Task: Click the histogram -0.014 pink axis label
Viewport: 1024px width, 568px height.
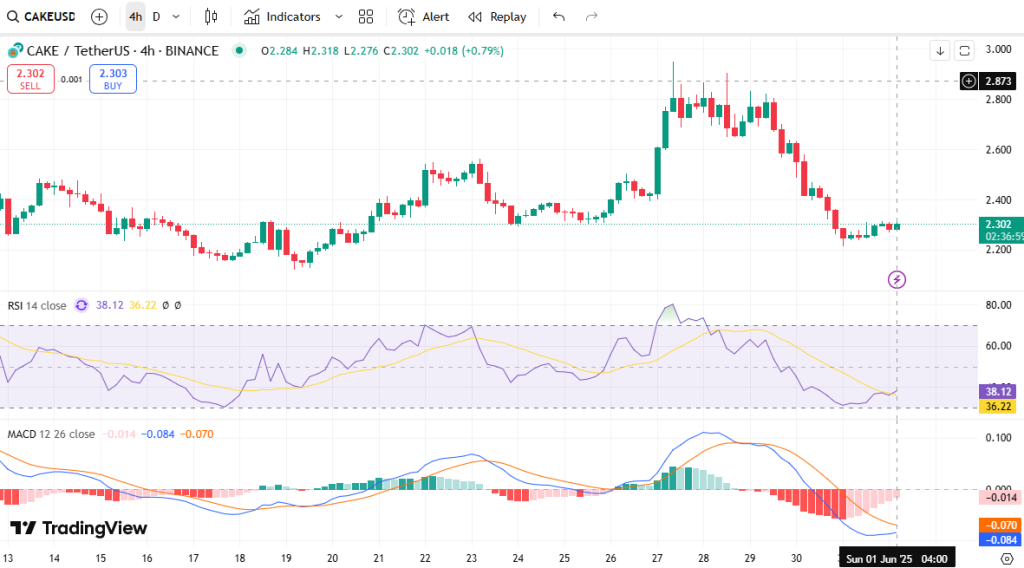Action: [x=999, y=497]
